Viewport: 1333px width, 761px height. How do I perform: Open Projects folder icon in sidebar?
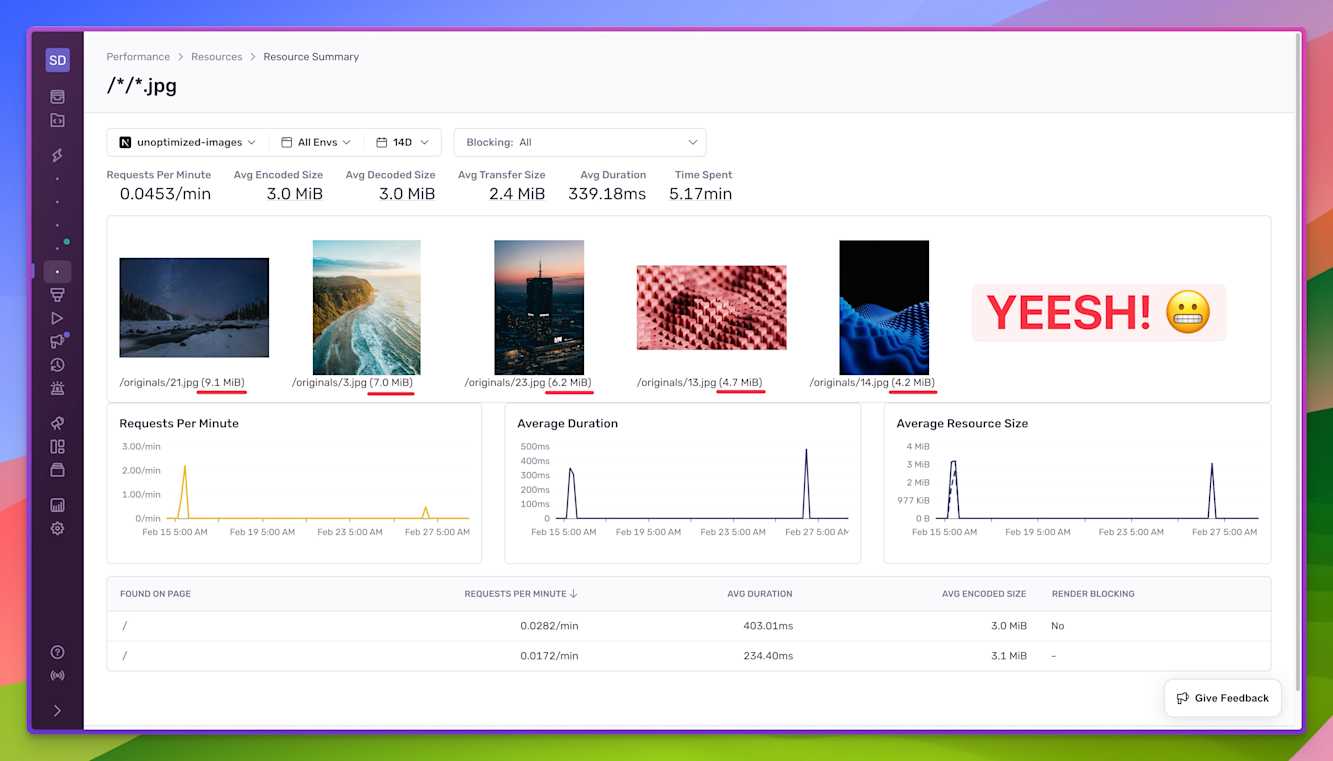coord(57,120)
